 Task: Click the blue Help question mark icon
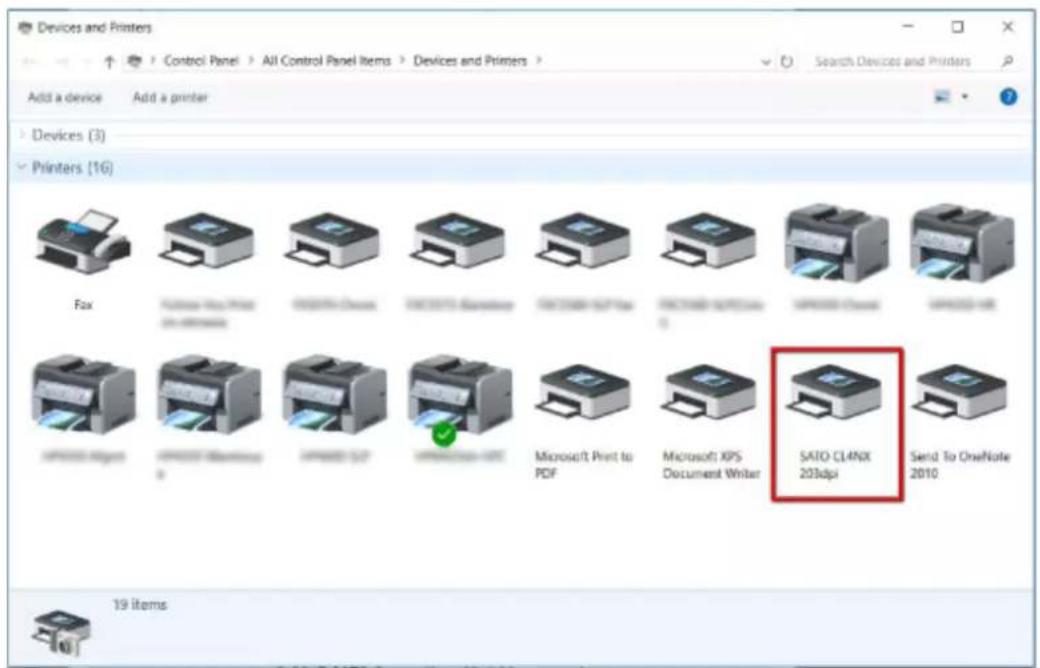[x=1008, y=97]
